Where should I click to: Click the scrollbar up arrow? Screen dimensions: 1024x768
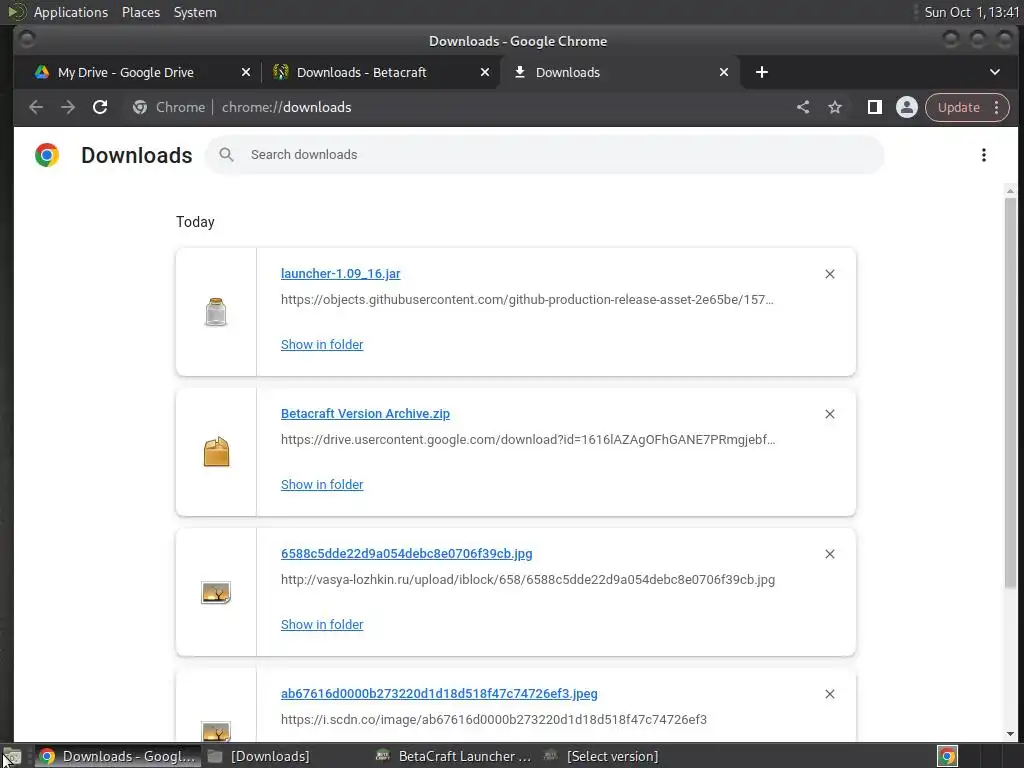pyautogui.click(x=1010, y=191)
